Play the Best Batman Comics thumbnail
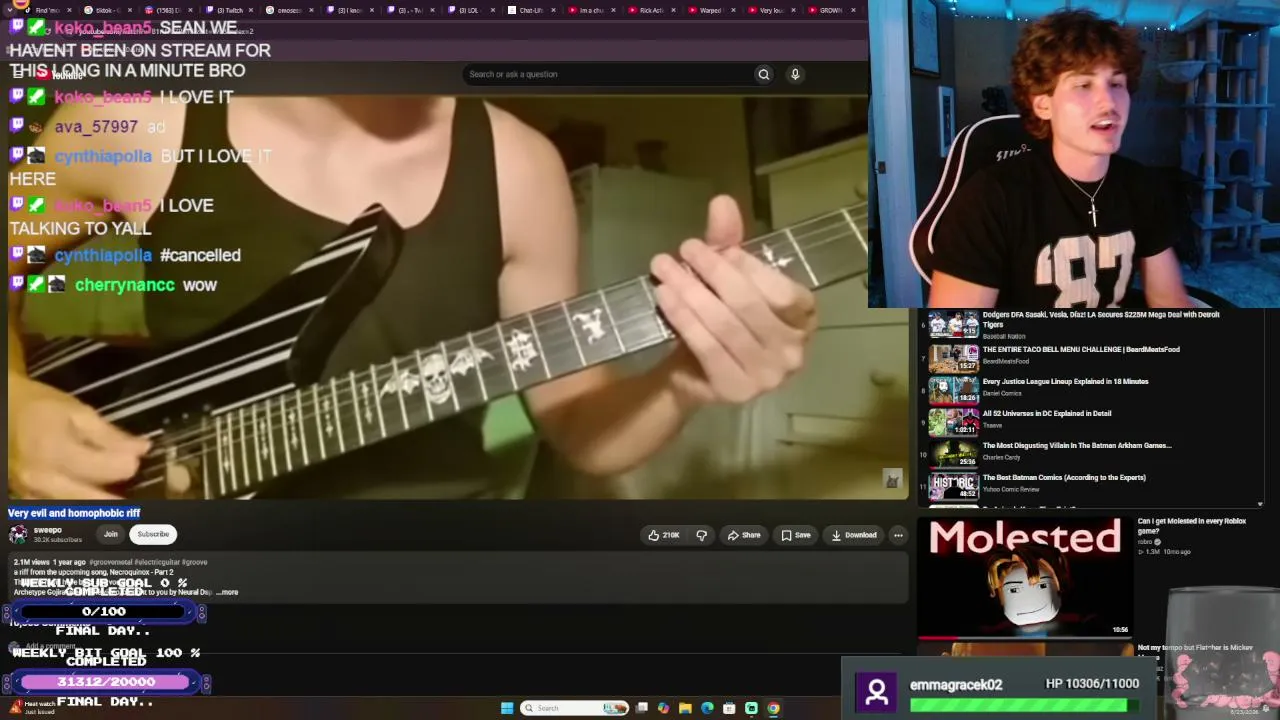 953,485
